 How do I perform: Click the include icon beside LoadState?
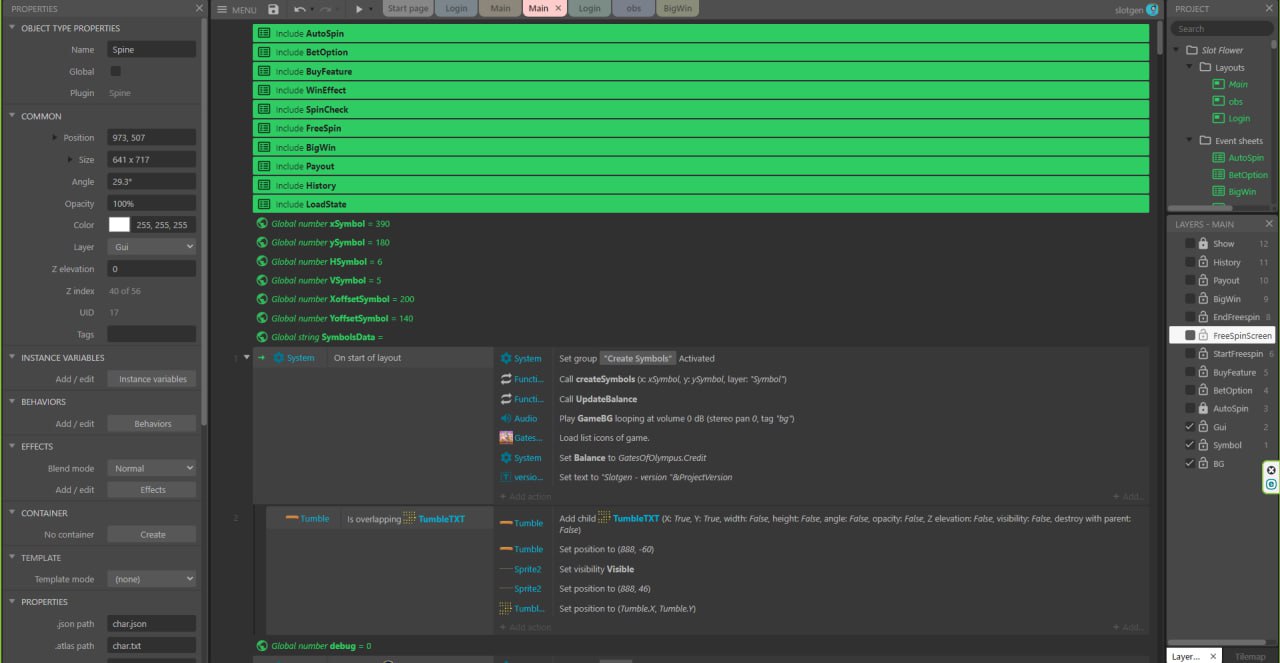264,204
